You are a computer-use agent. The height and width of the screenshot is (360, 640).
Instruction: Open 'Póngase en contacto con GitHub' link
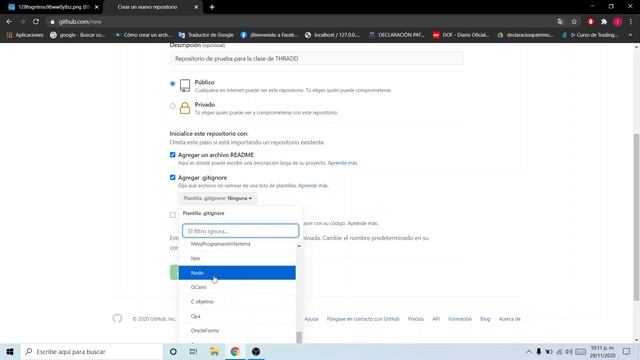(363, 319)
